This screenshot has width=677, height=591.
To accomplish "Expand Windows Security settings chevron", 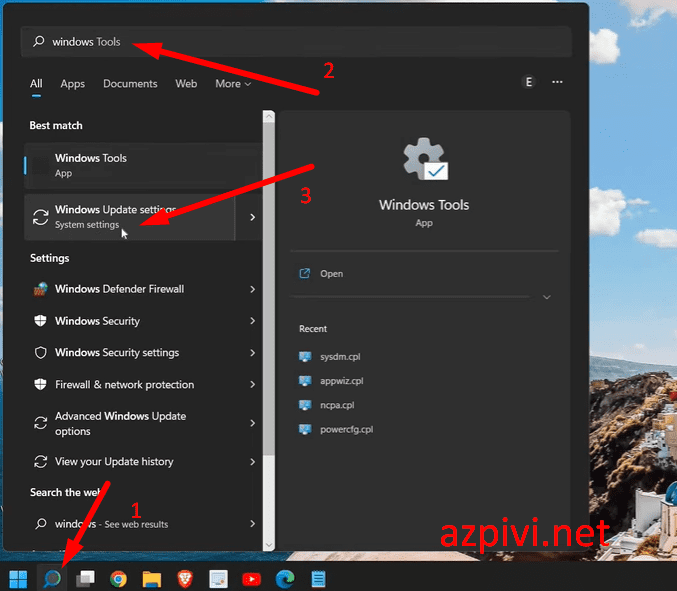I will coord(253,353).
